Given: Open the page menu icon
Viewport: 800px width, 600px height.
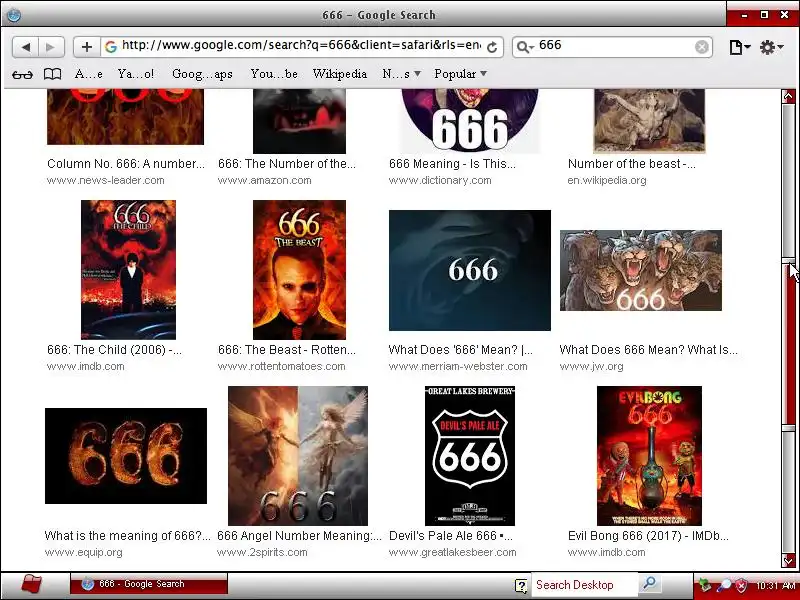Looking at the screenshot, I should (739, 47).
